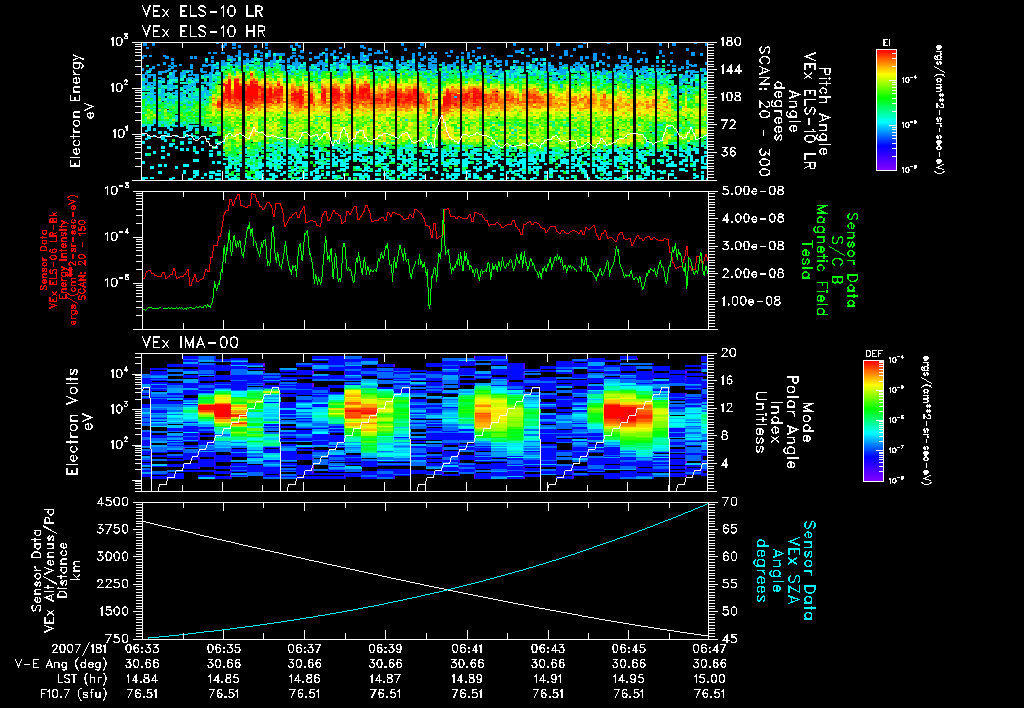Click the '55' SZA tick label

point(729,584)
